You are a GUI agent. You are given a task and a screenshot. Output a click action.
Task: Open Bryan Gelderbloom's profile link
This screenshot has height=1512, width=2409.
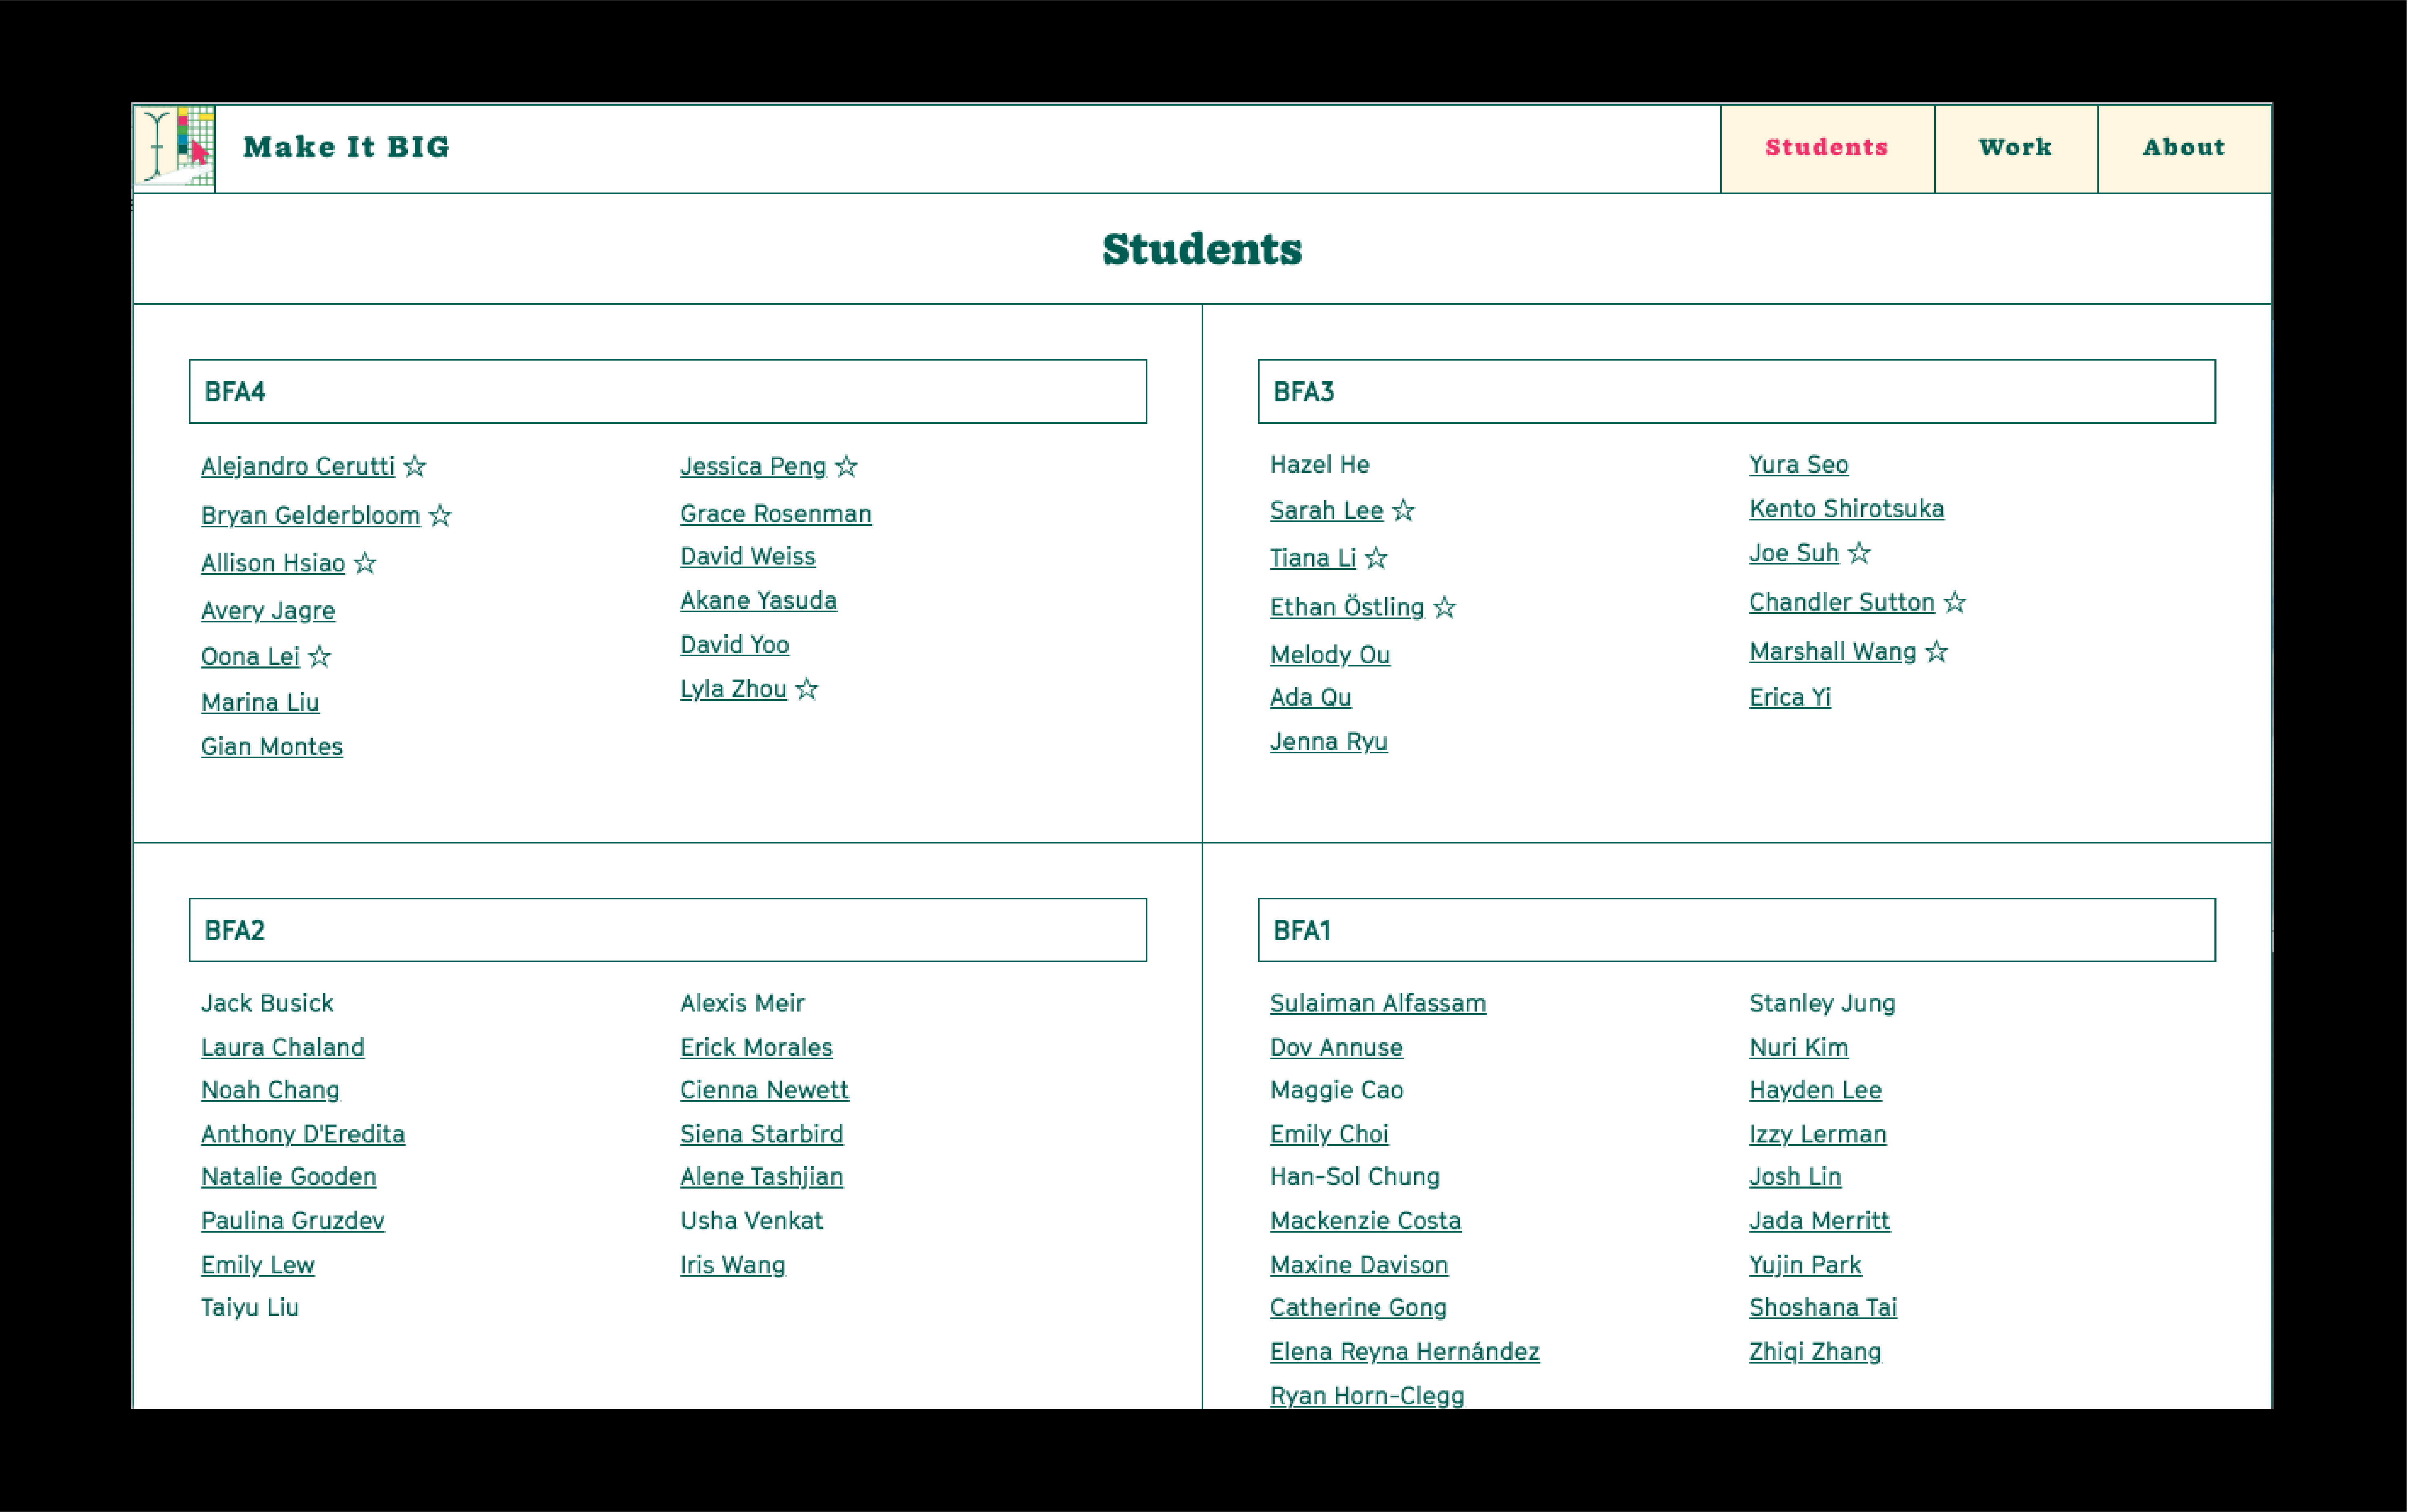click(x=310, y=515)
